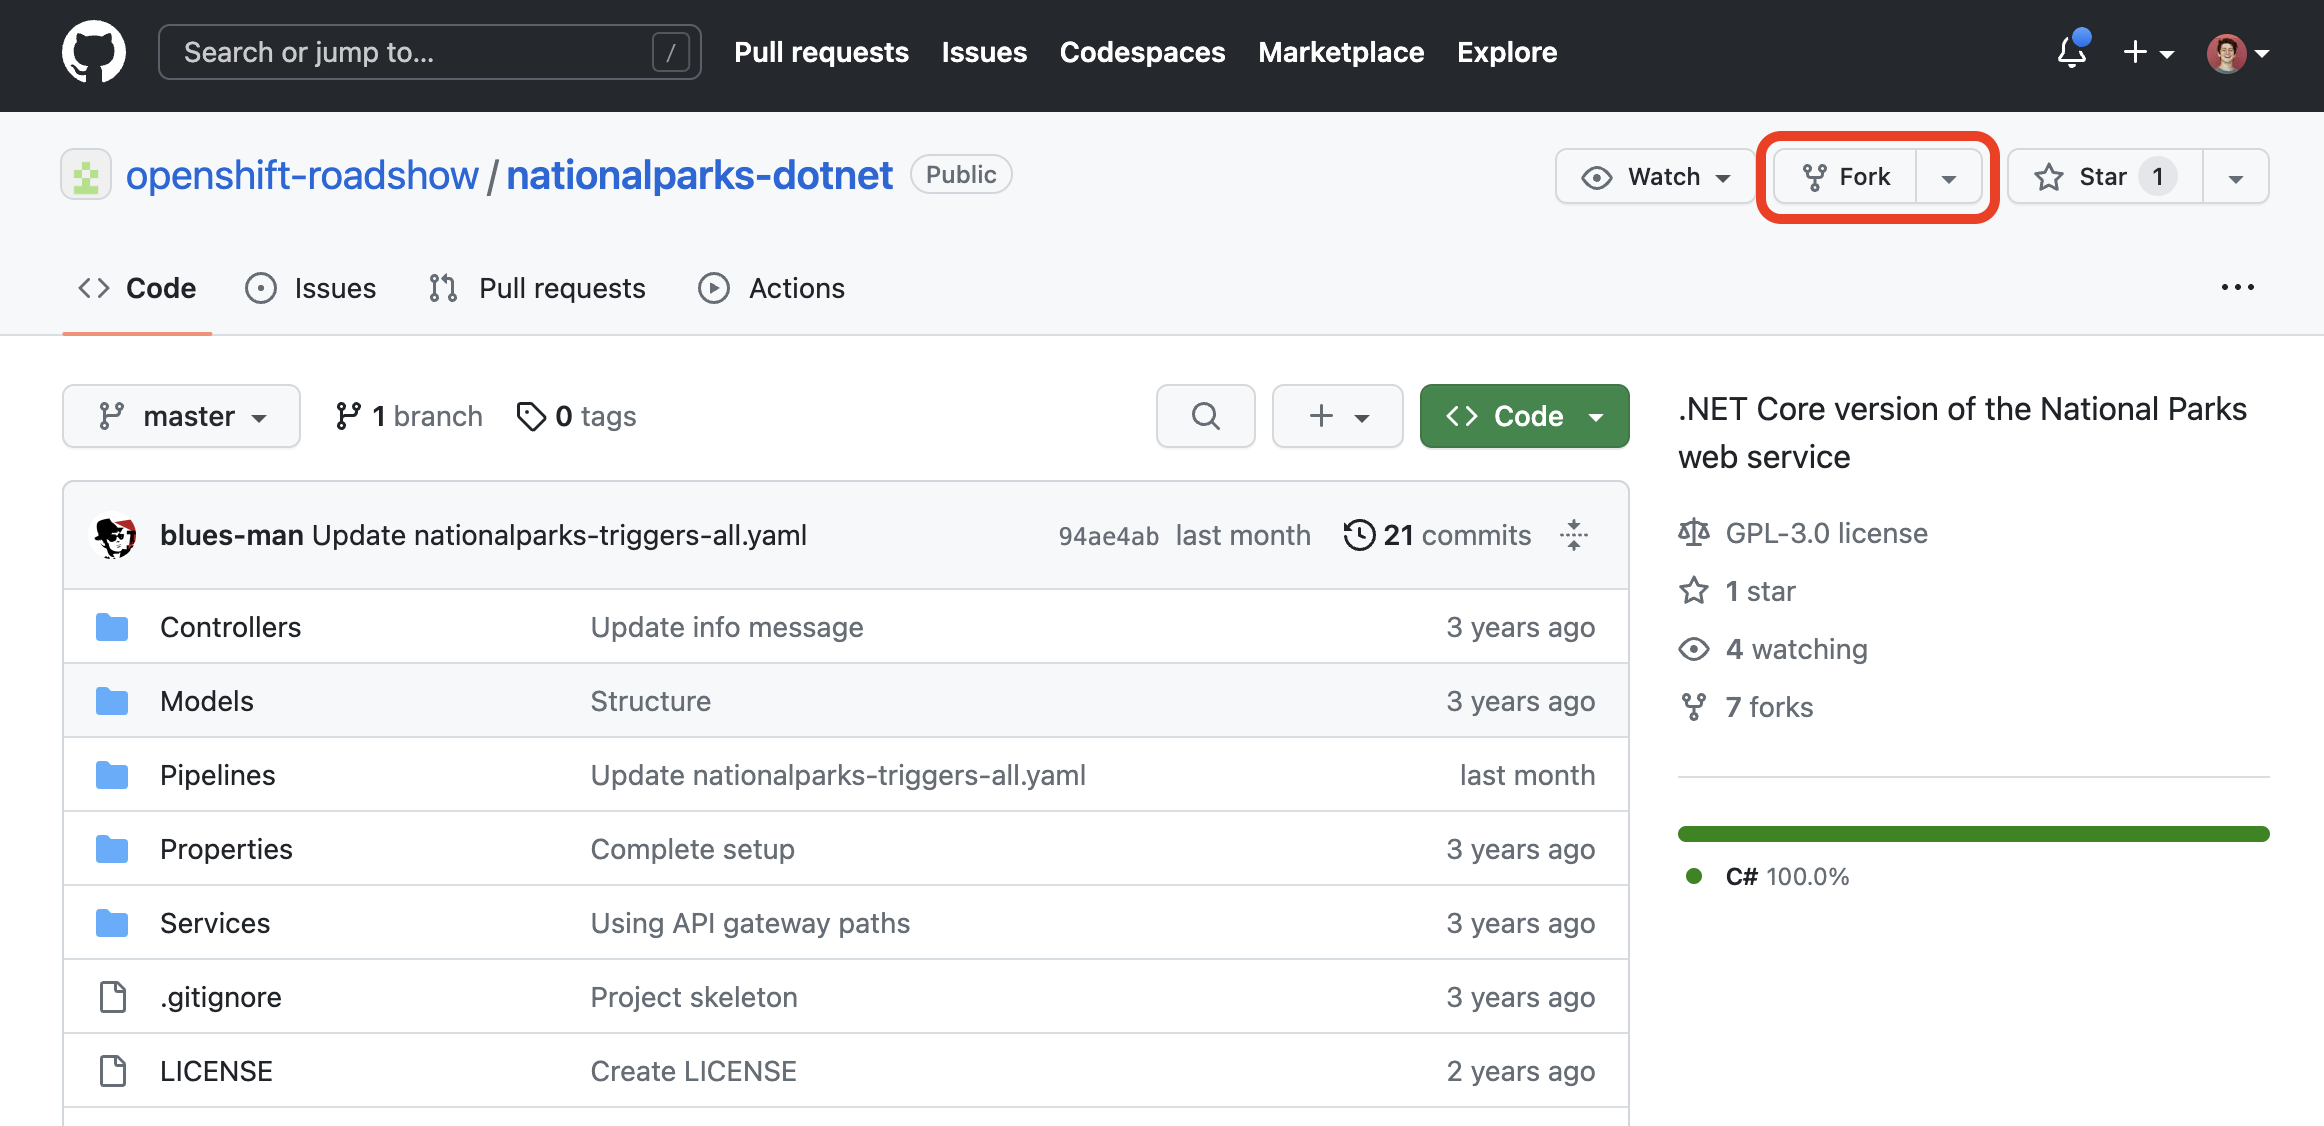Open the Pipelines folder
Screen dimensions: 2324x1126
tap(217, 775)
